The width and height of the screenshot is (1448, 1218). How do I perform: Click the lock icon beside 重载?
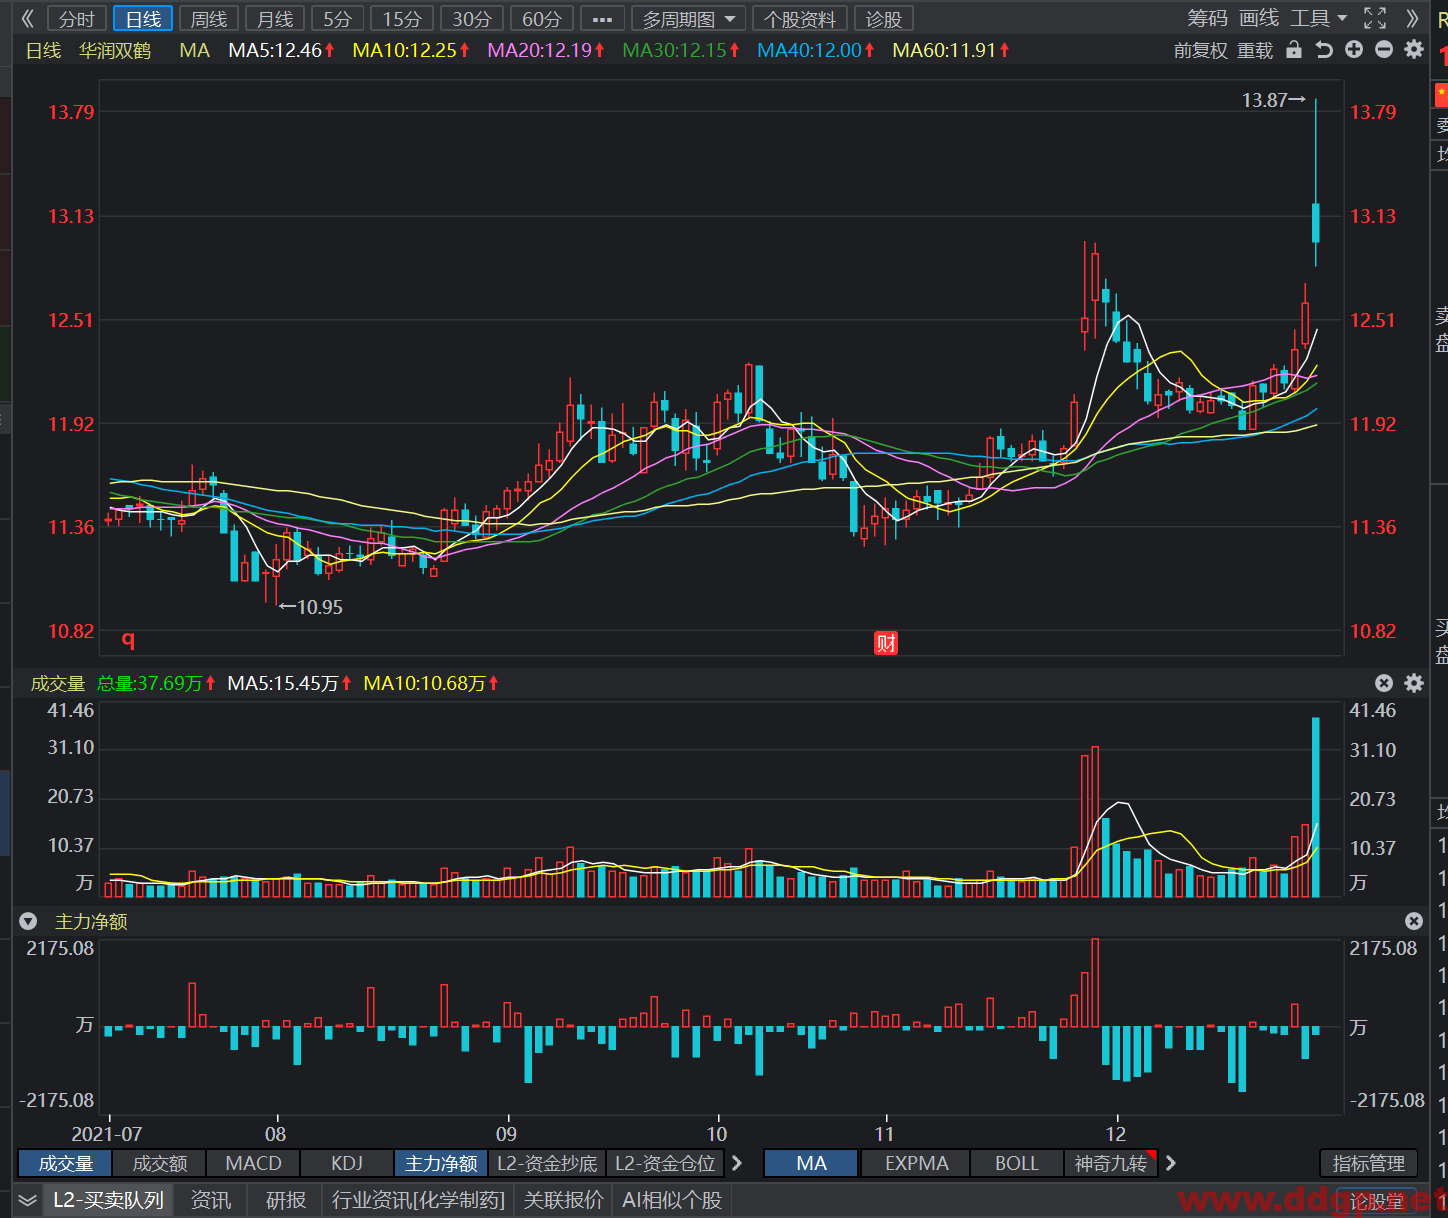[1294, 49]
